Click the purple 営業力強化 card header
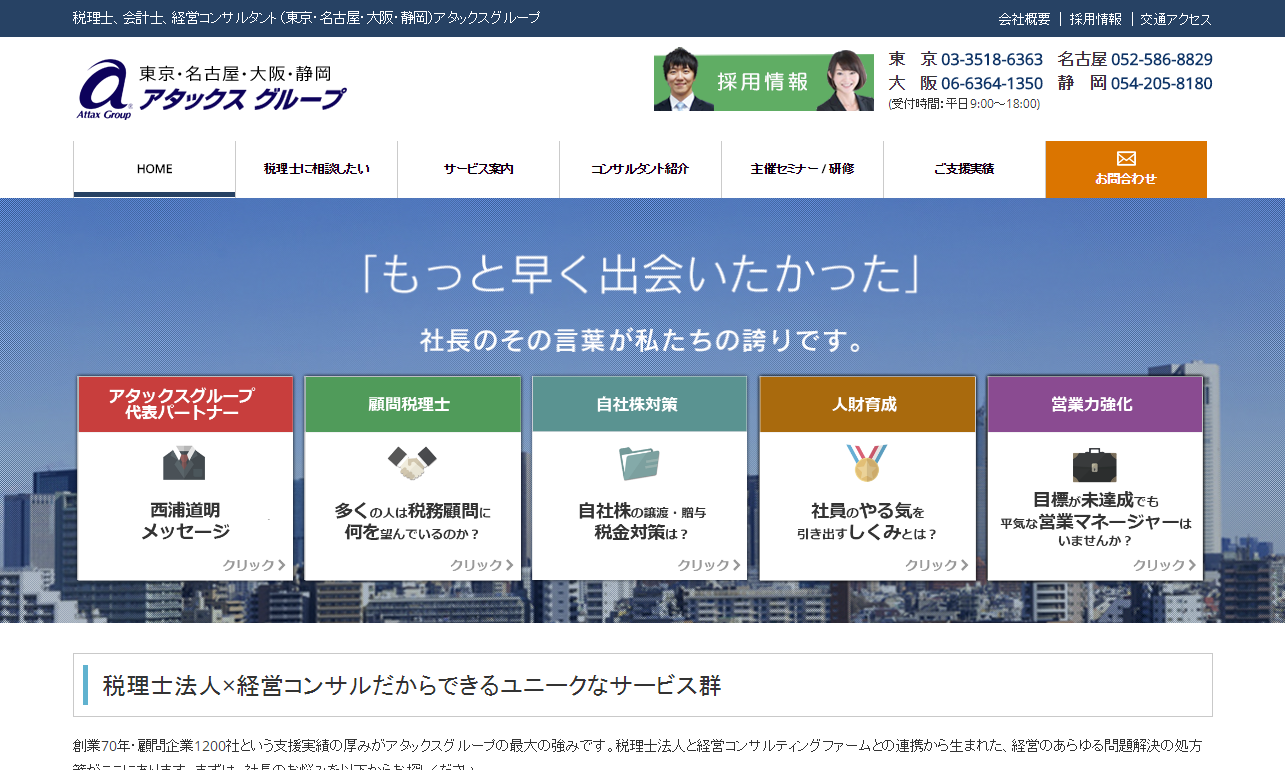 coord(1095,404)
